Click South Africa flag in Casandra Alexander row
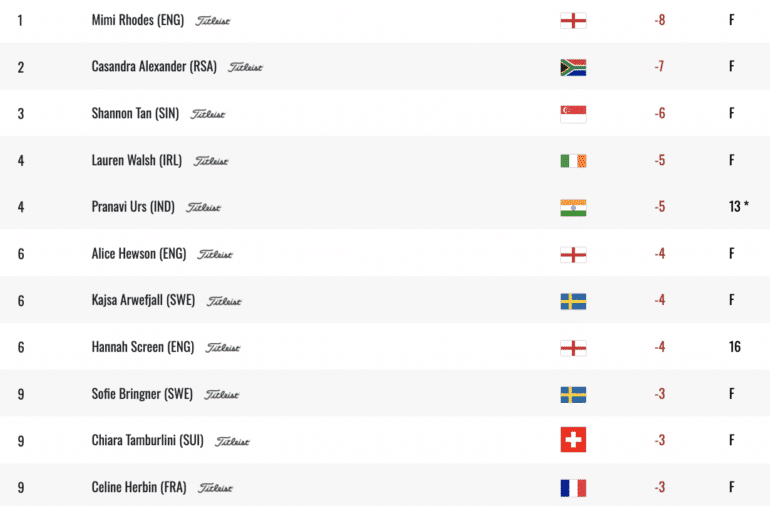This screenshot has height=506, width=770. pos(573,67)
